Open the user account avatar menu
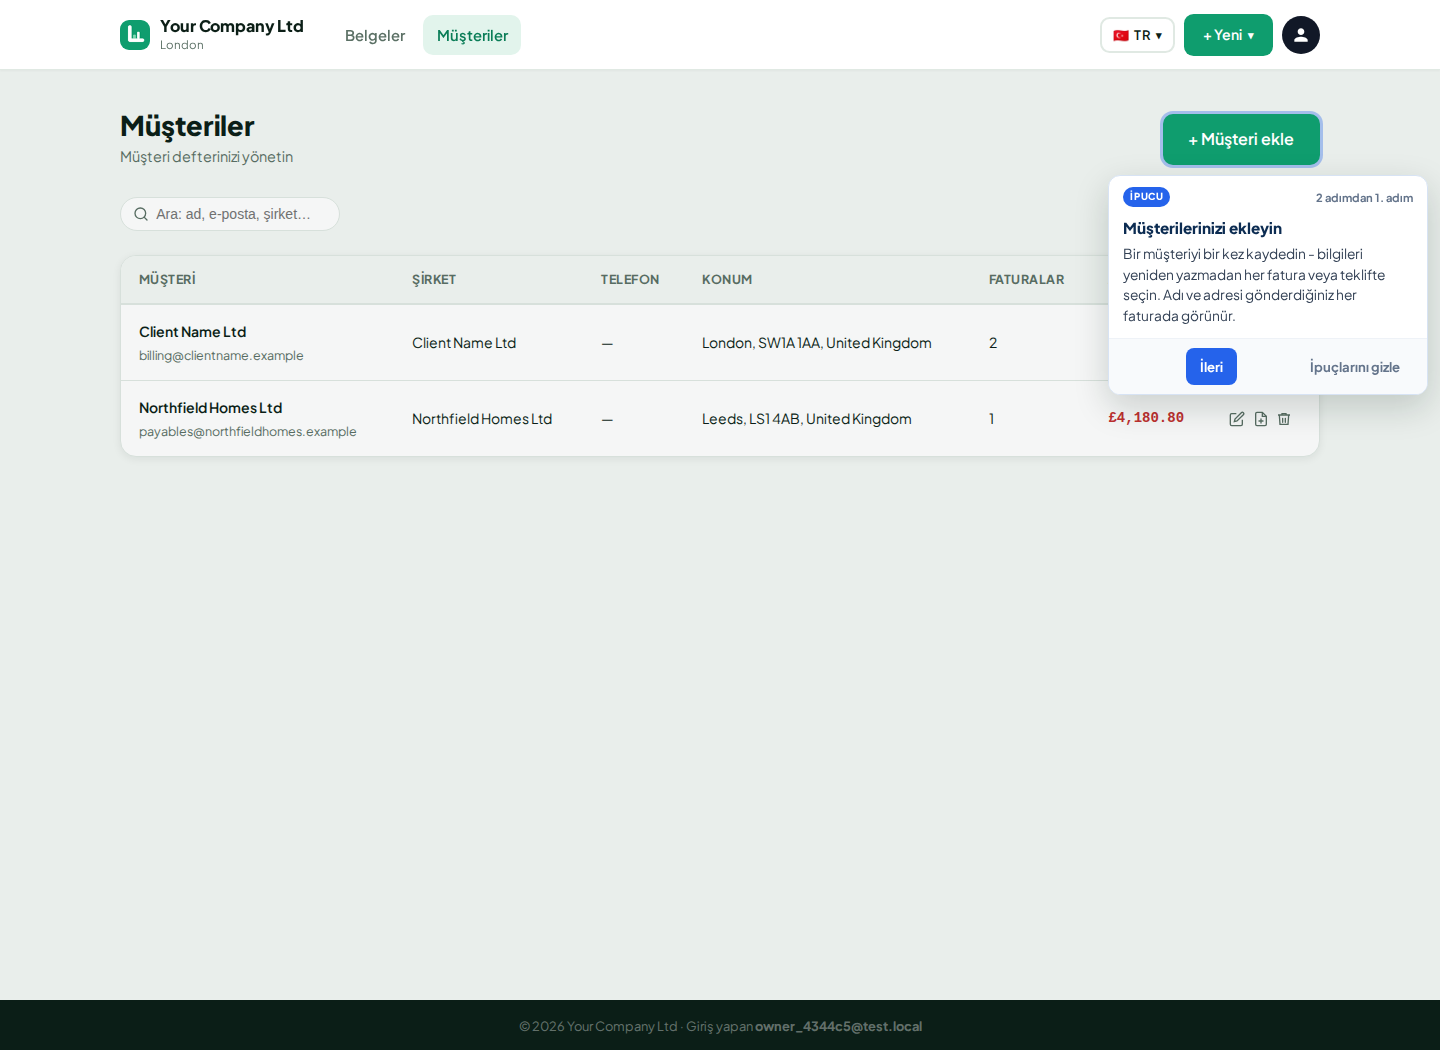 pos(1301,35)
